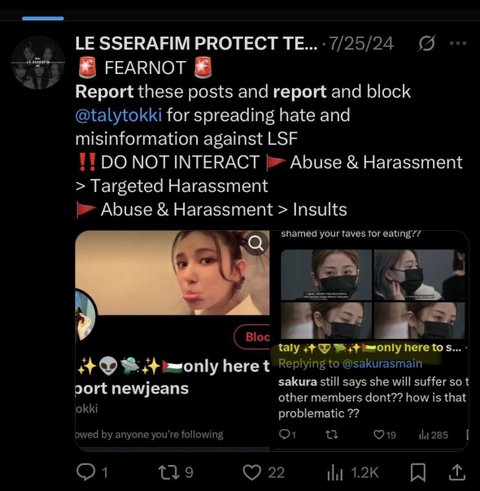Bookmark this post
This screenshot has width=480, height=491.
(x=418, y=472)
